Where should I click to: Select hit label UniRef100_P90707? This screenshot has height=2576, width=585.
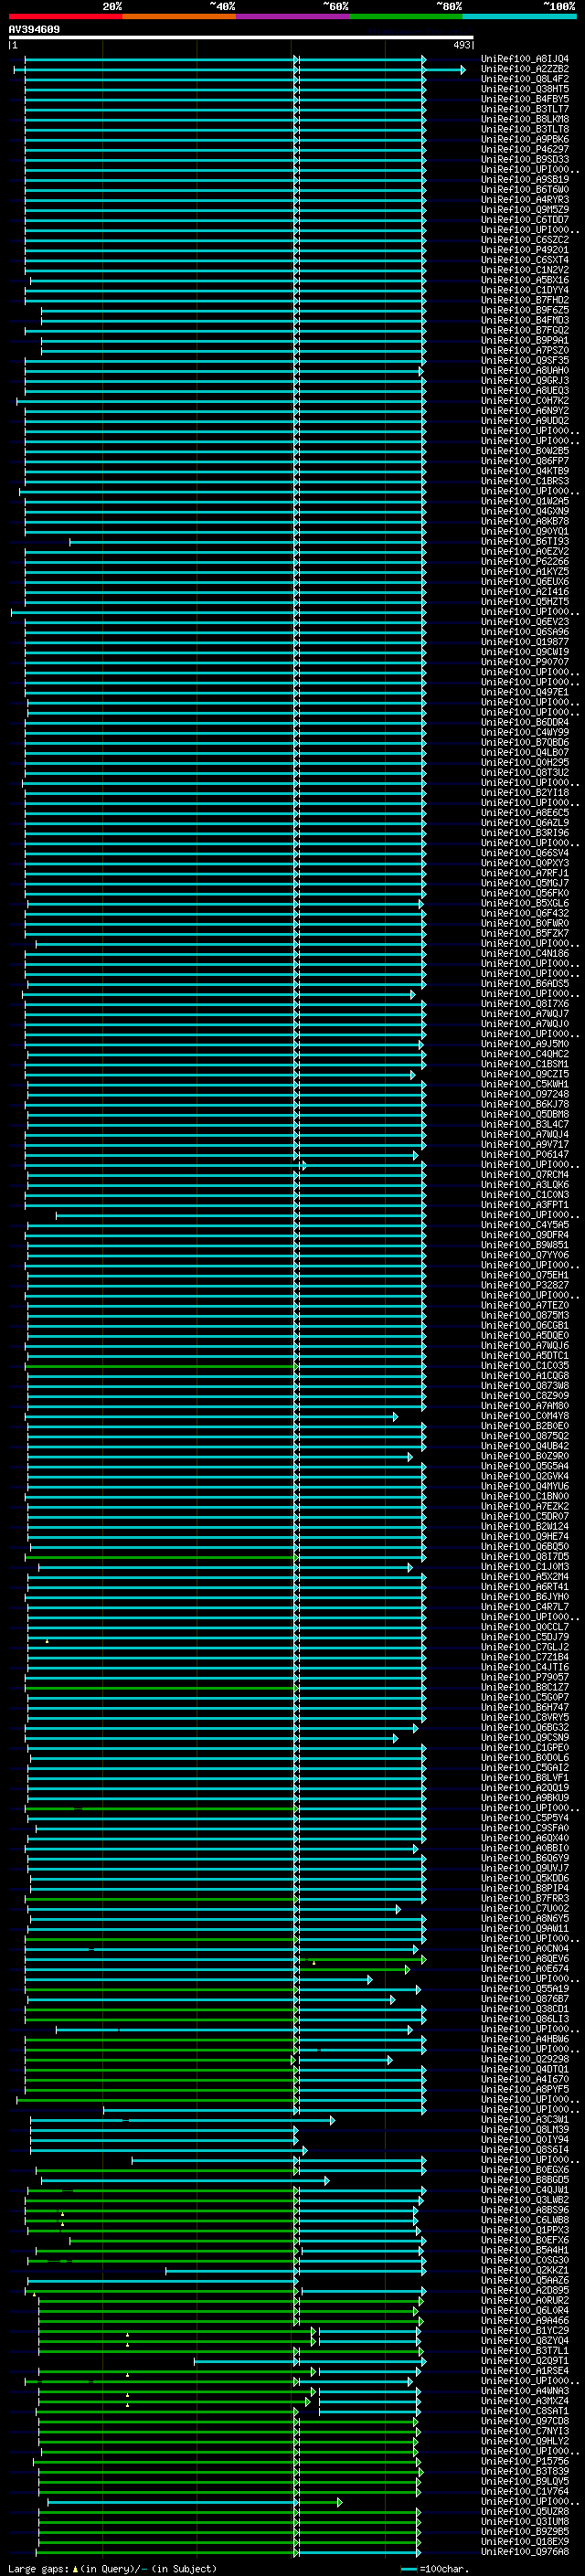click(525, 662)
